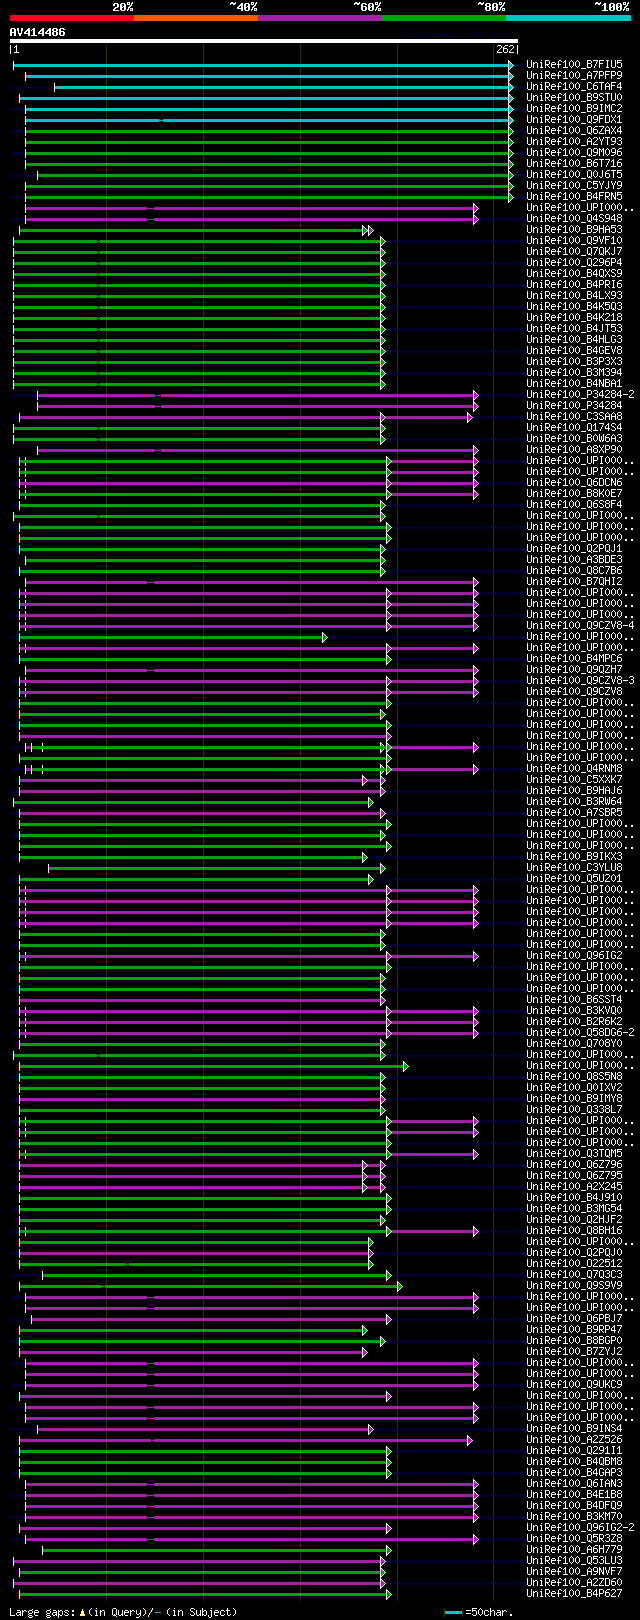640x1620 pixels.
Task: Click the UniRef100_B4K218 label
Action: point(574,317)
